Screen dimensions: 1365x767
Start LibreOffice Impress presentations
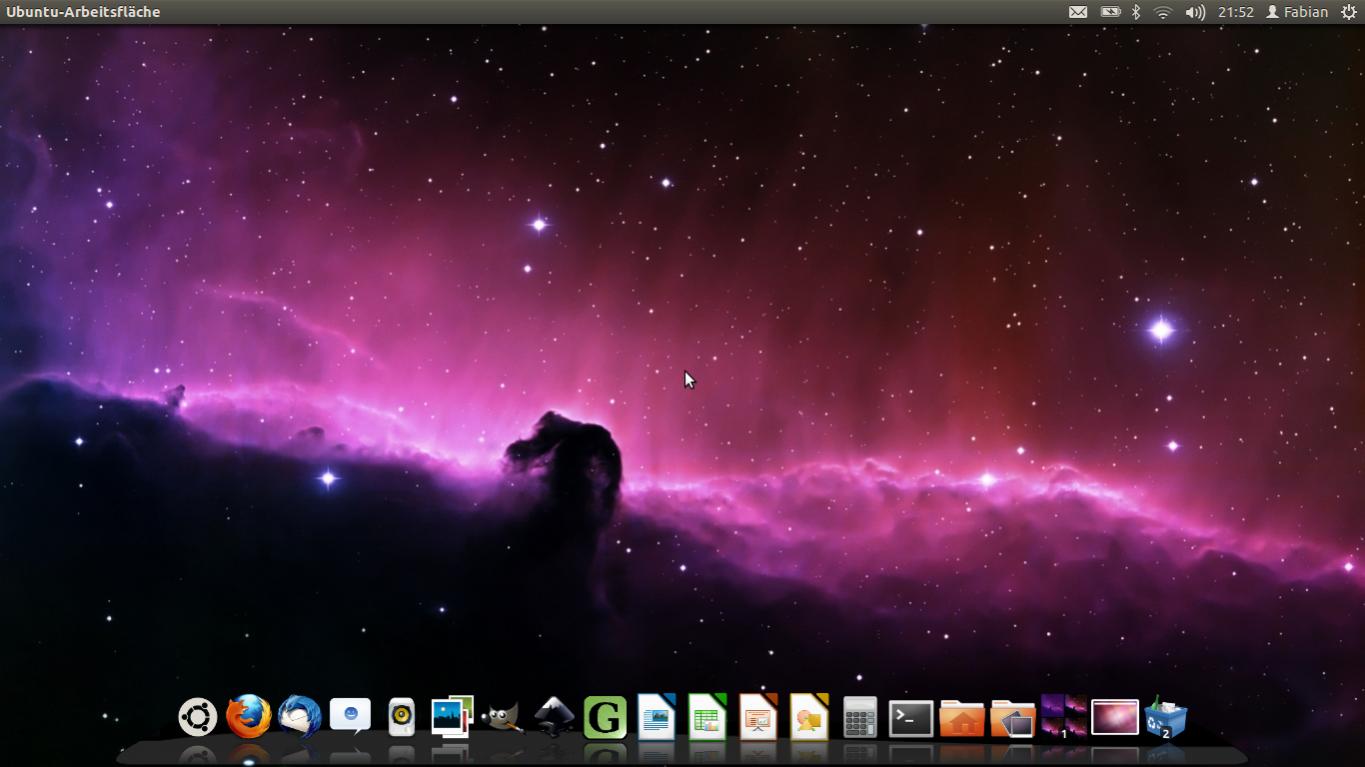(x=757, y=716)
